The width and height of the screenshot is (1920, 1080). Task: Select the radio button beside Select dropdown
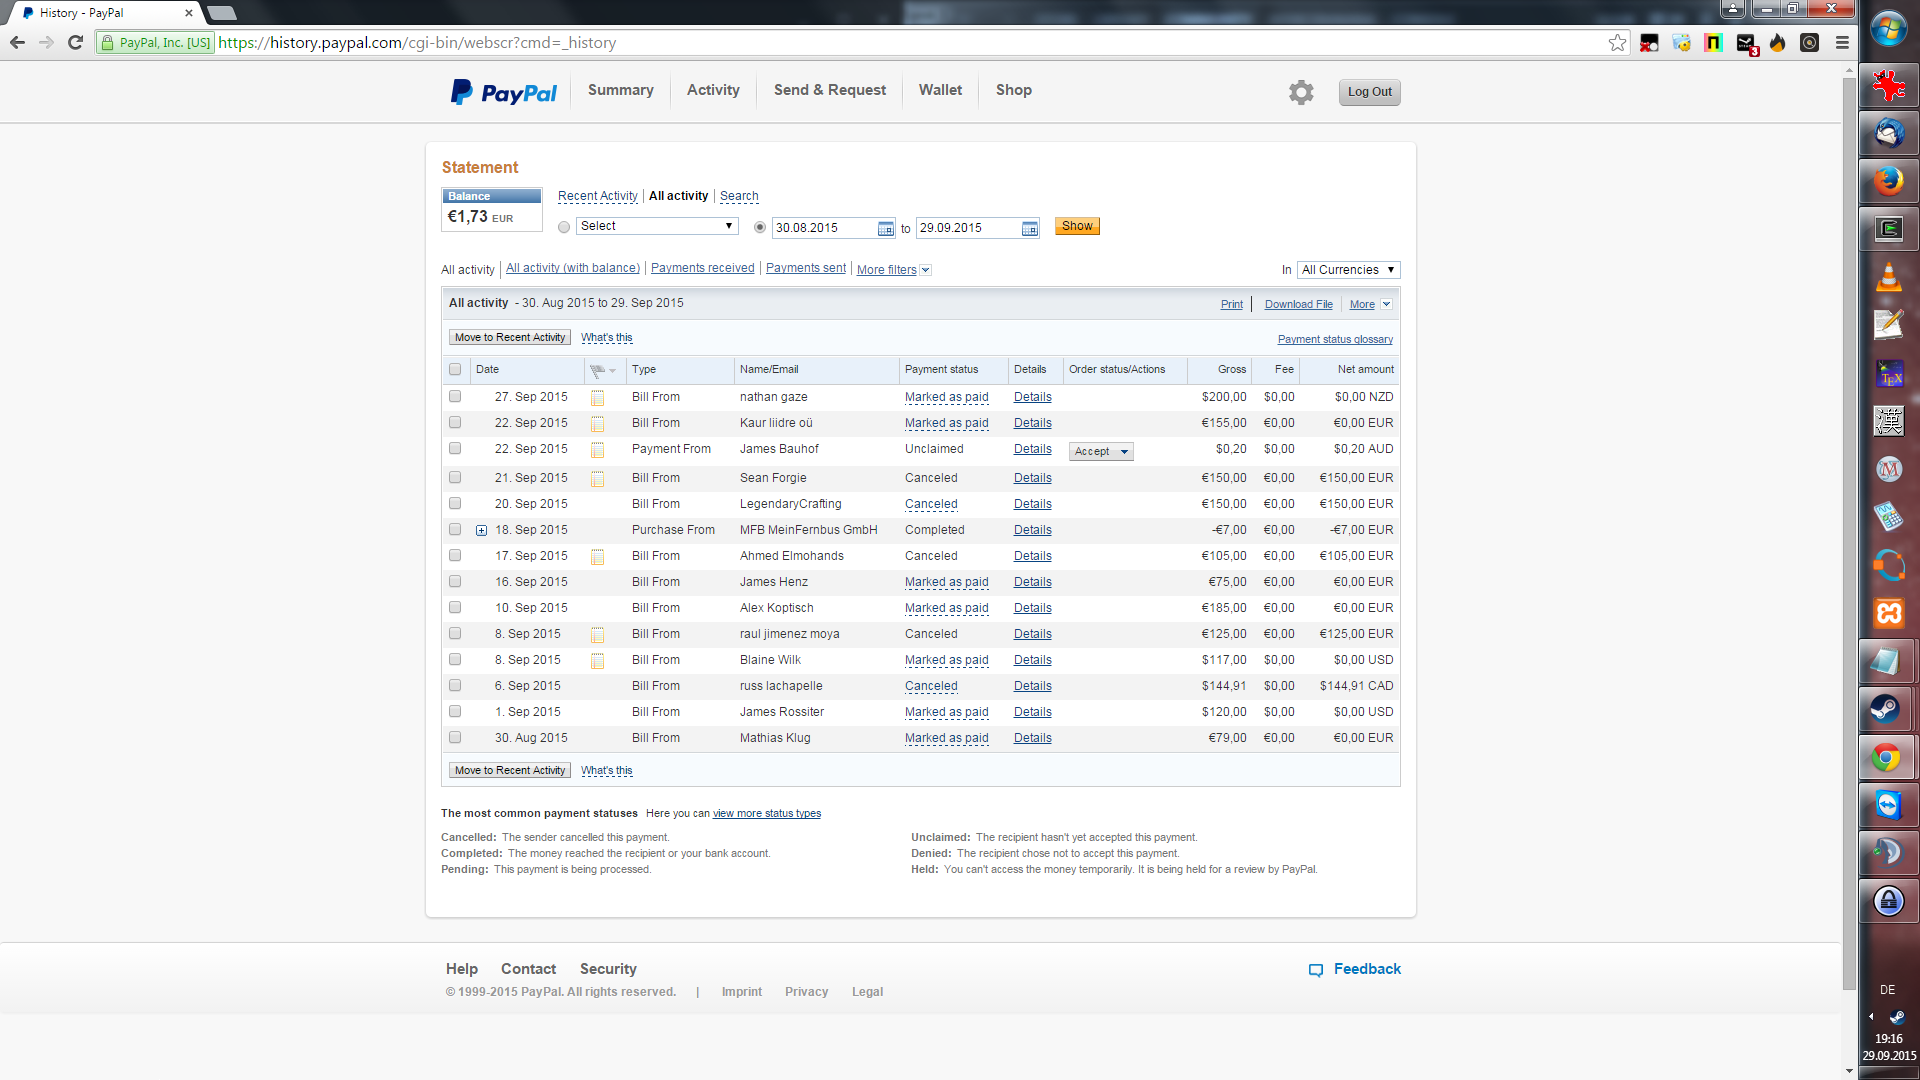(x=564, y=227)
